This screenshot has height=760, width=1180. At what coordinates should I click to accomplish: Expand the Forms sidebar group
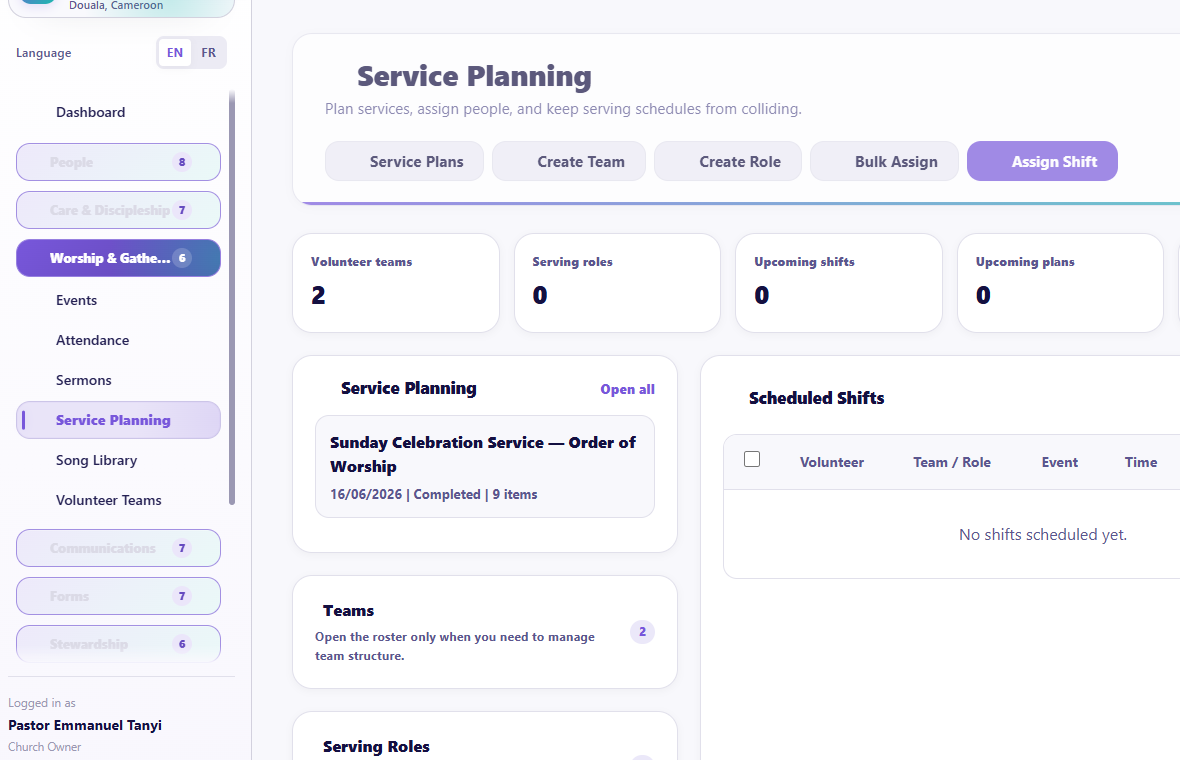pyautogui.click(x=118, y=596)
